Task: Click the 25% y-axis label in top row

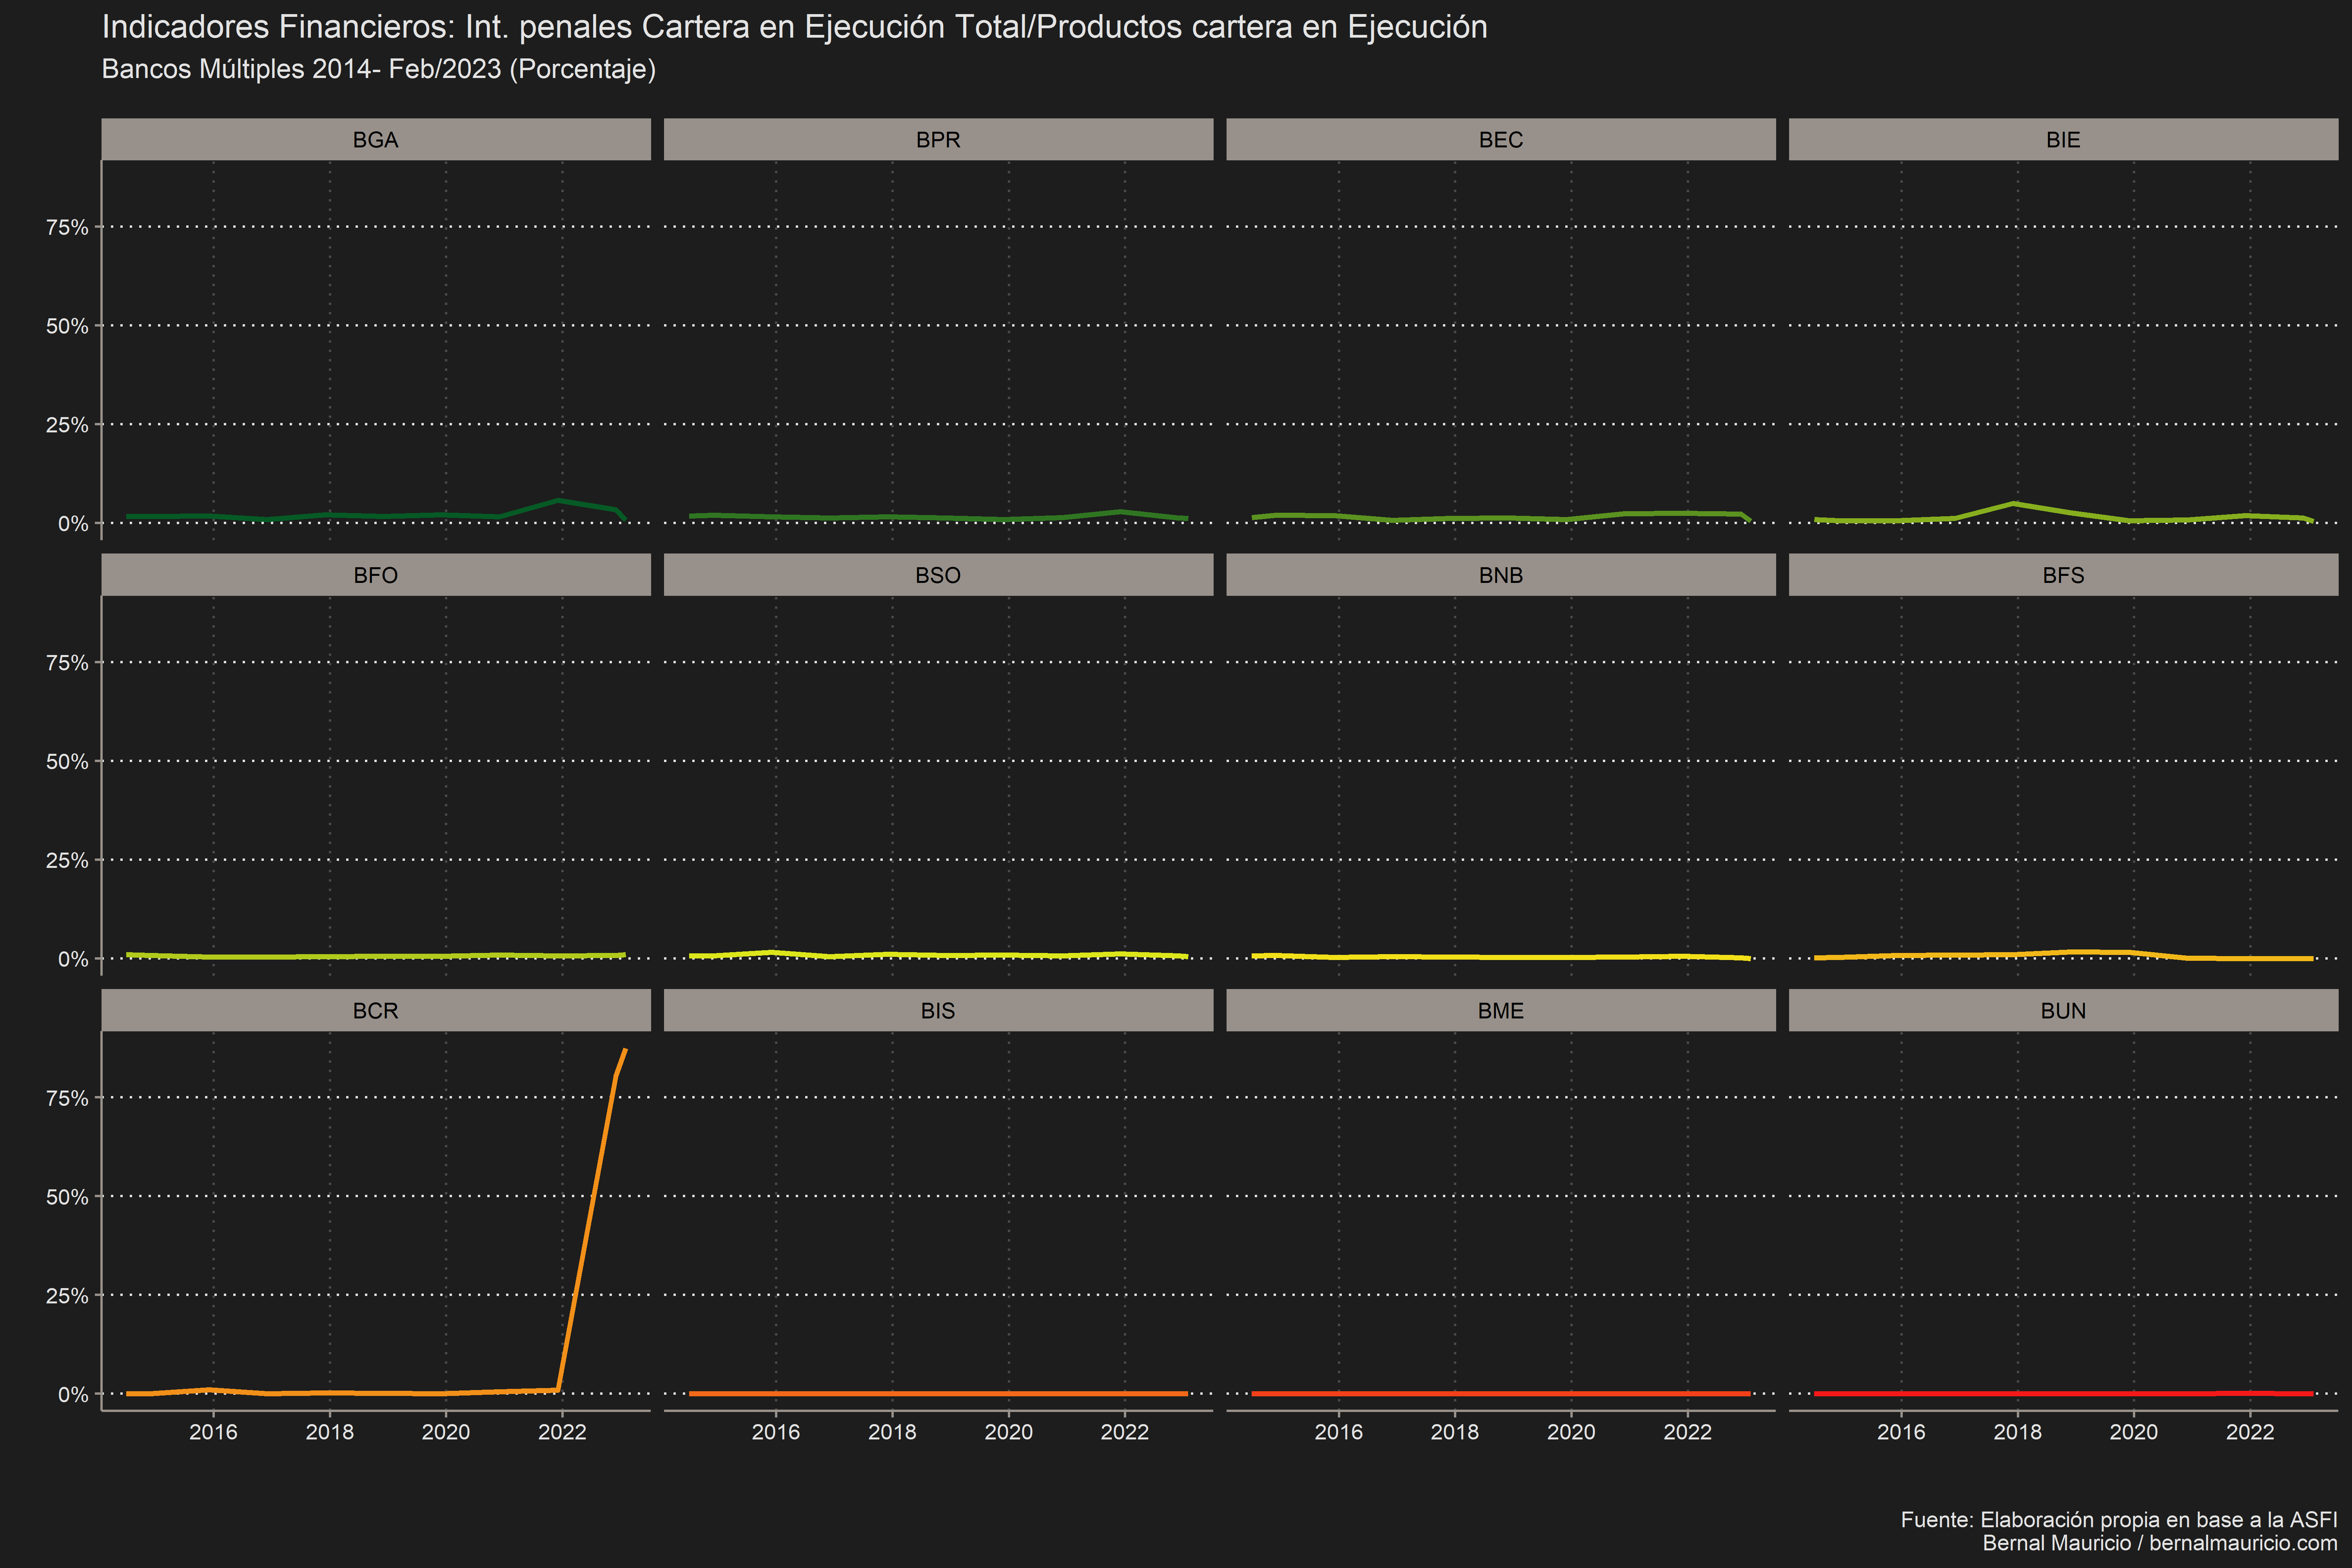Action: click(x=67, y=425)
